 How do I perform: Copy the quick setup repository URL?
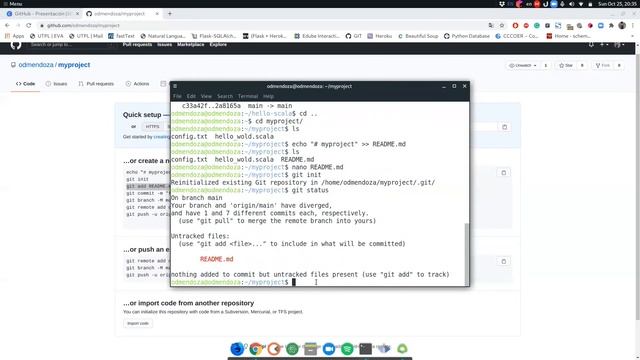[x=504, y=127]
